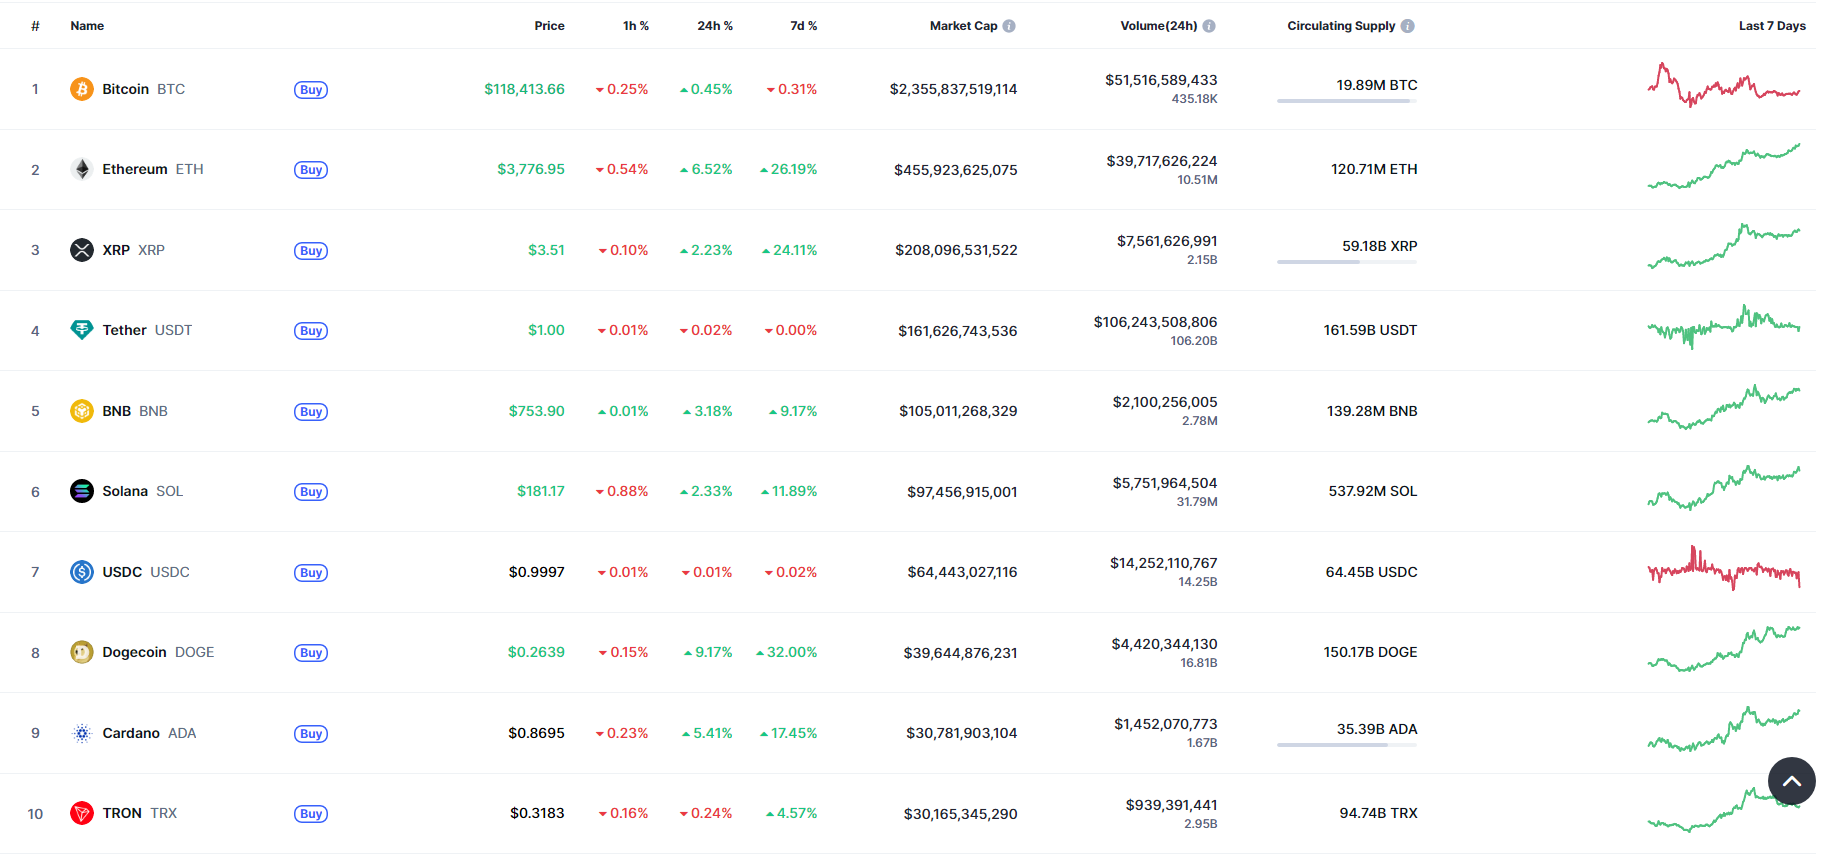
Task: Open BNB's last 7 days sparkline chart
Action: pos(1724,407)
